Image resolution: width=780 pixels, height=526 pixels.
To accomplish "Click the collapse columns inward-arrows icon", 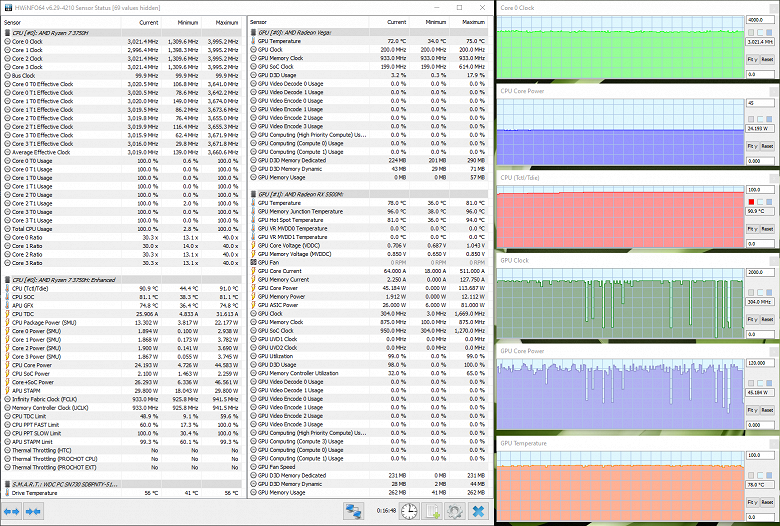I will coord(33,511).
